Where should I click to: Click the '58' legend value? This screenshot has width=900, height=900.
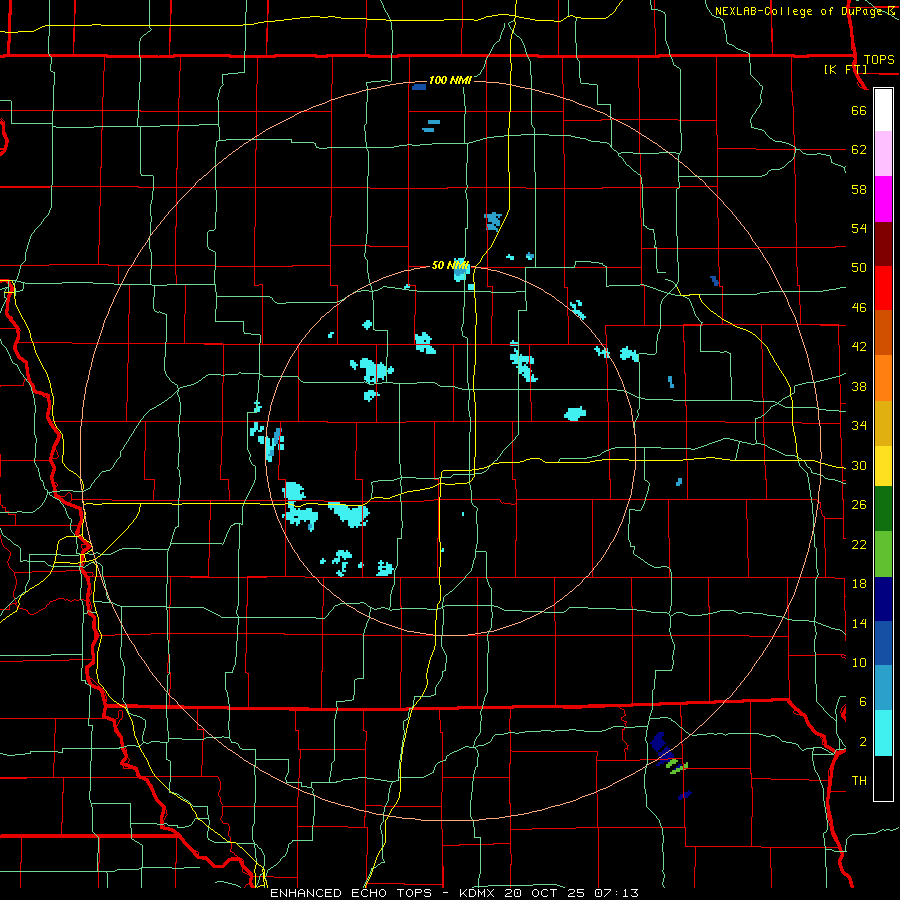(x=859, y=189)
